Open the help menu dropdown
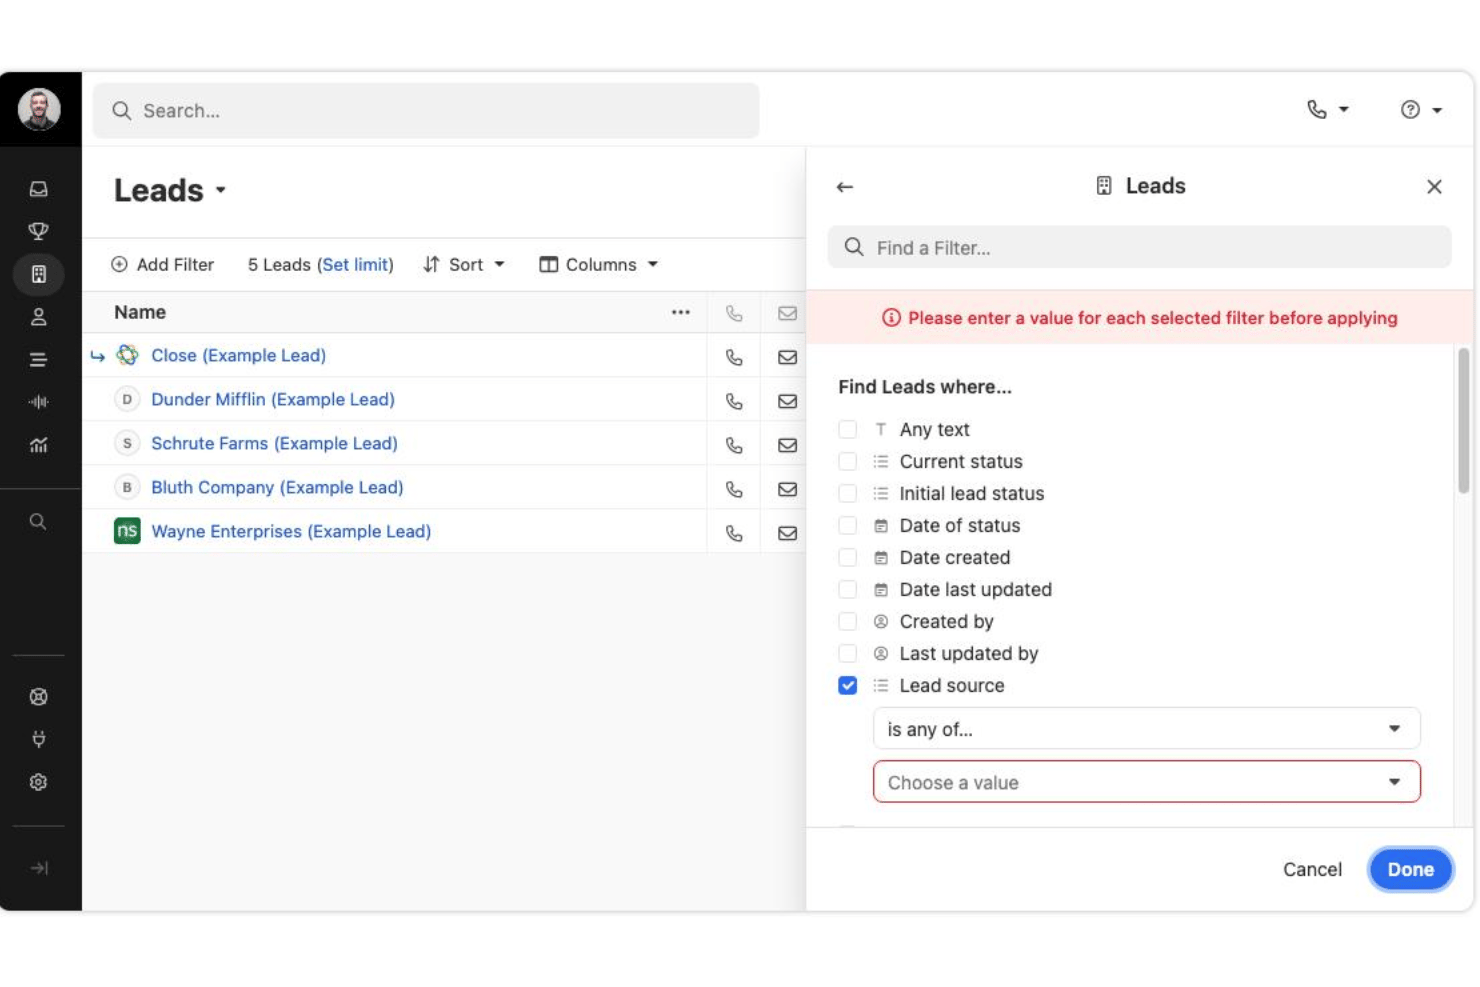1480x987 pixels. click(1421, 110)
